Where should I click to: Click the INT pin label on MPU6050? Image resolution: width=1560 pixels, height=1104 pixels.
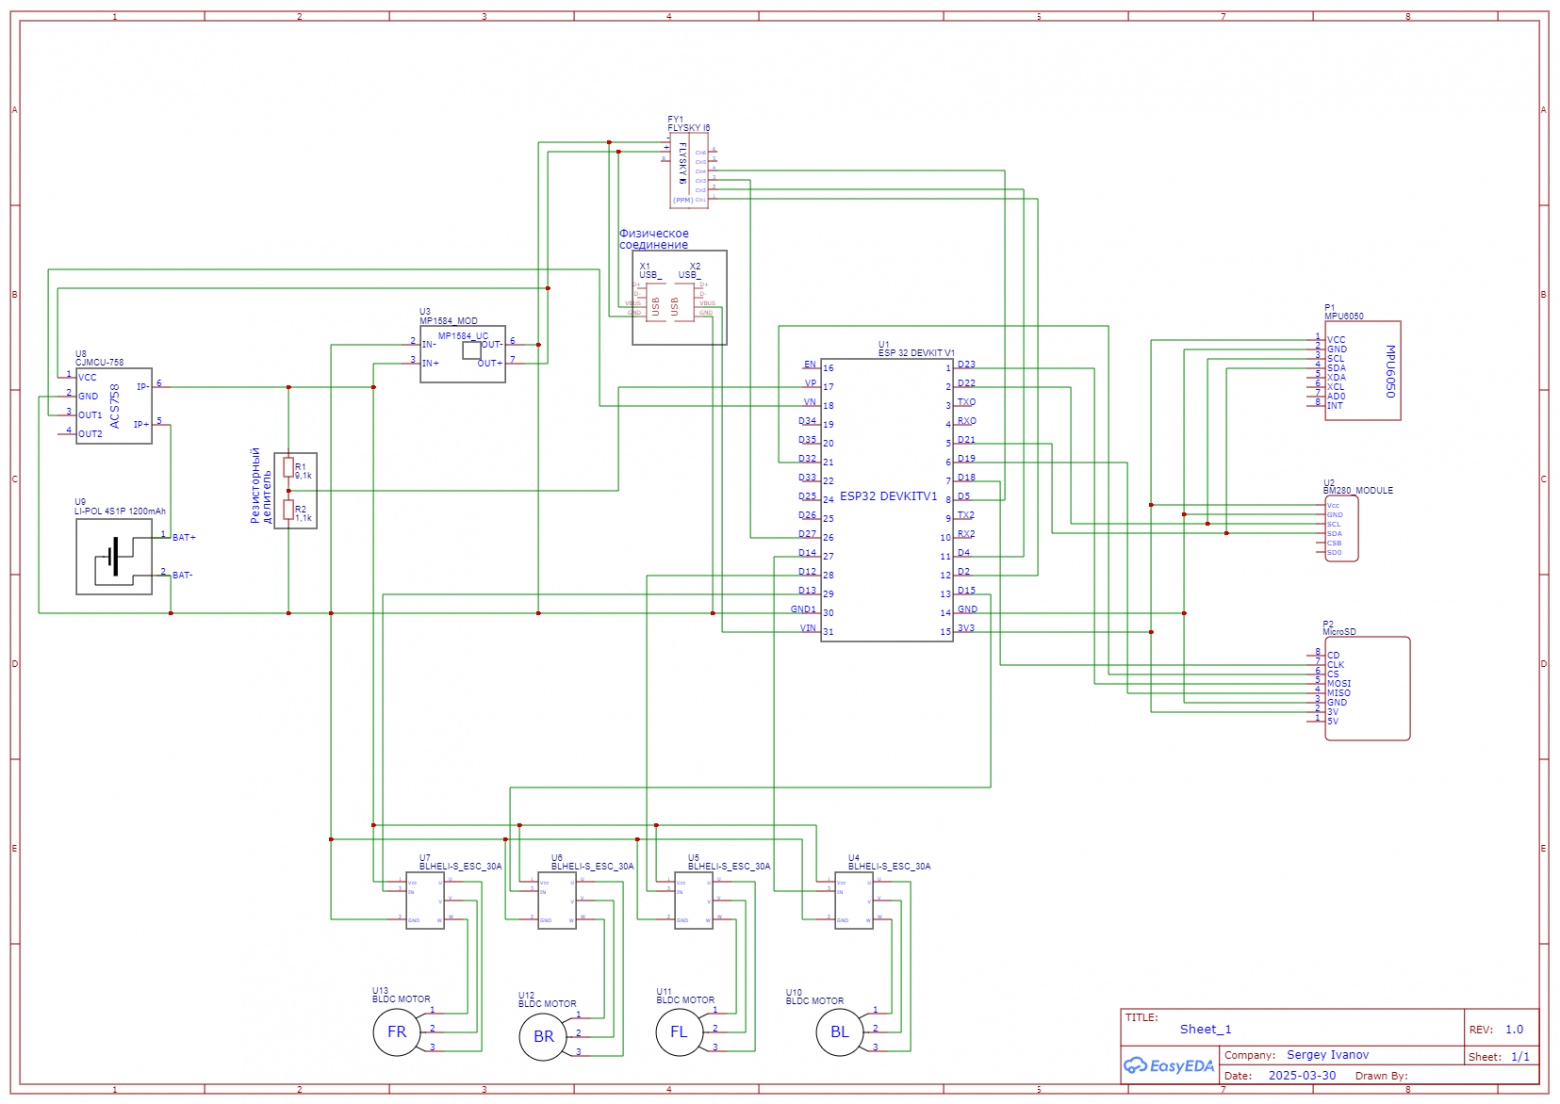click(x=1335, y=405)
